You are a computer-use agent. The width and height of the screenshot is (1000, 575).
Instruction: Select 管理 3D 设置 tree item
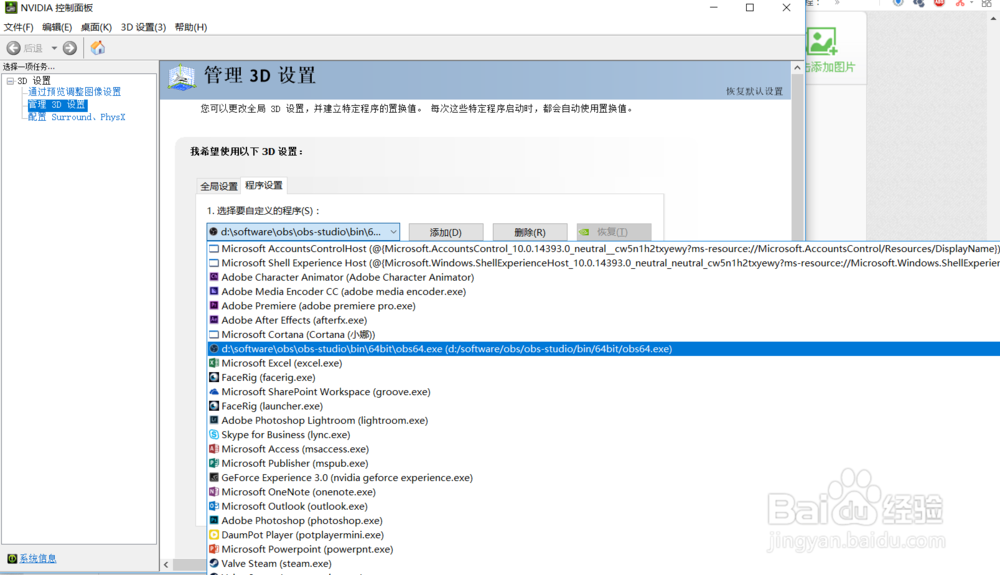57,105
